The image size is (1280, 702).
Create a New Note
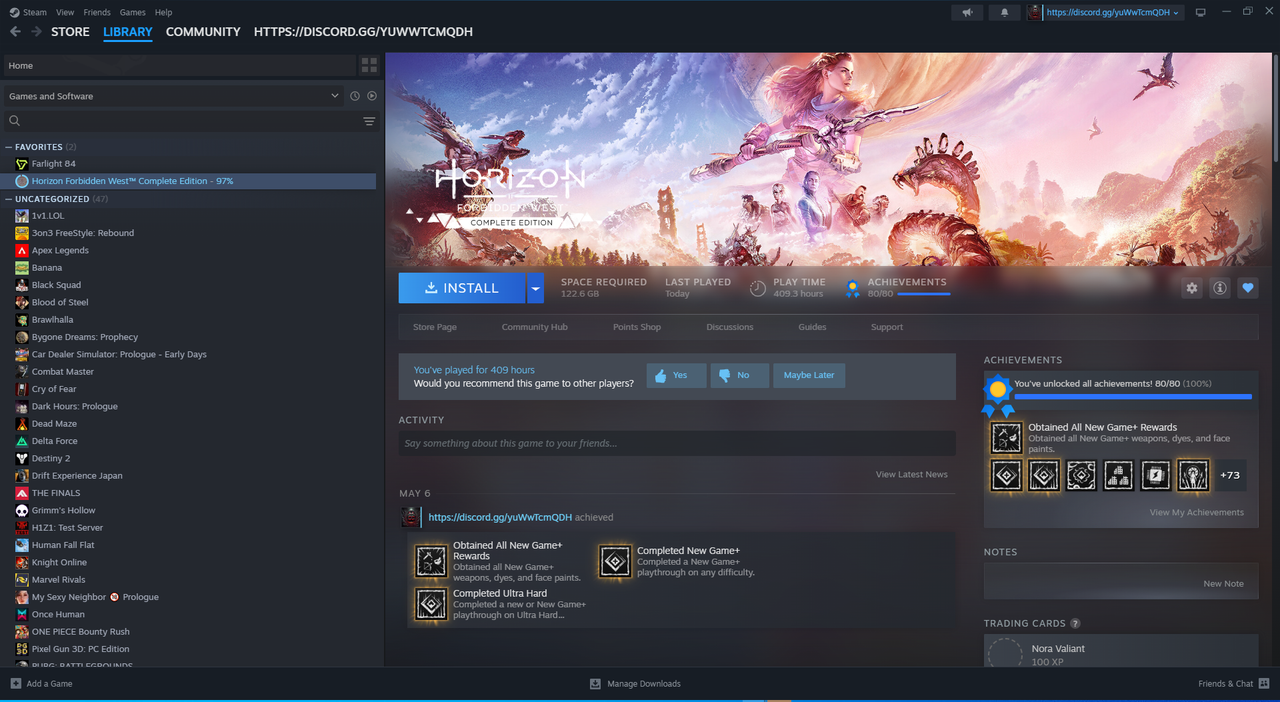pos(1223,583)
